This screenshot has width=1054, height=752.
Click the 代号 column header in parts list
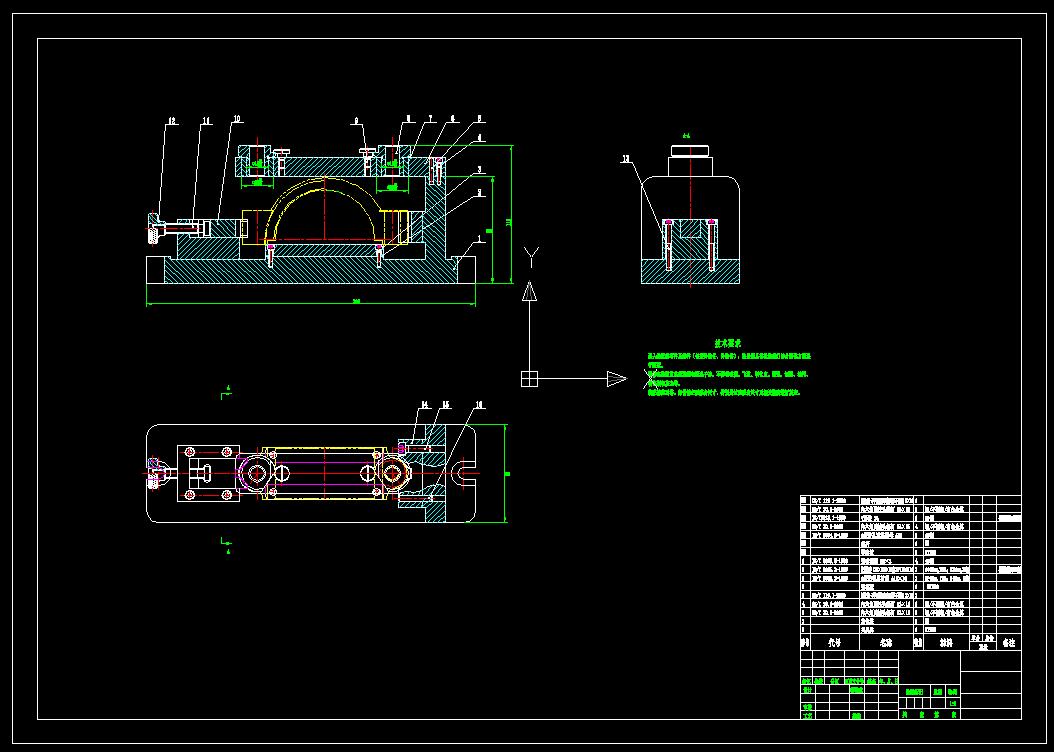[834, 643]
